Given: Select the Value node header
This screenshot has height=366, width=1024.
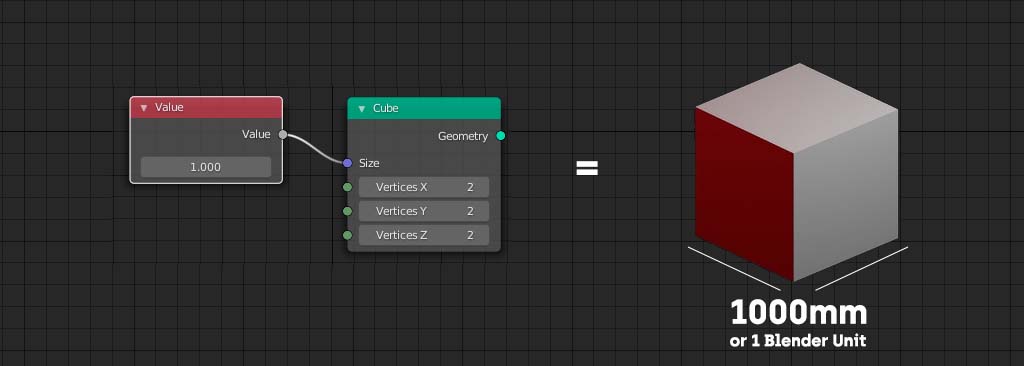Looking at the screenshot, I should (x=206, y=108).
